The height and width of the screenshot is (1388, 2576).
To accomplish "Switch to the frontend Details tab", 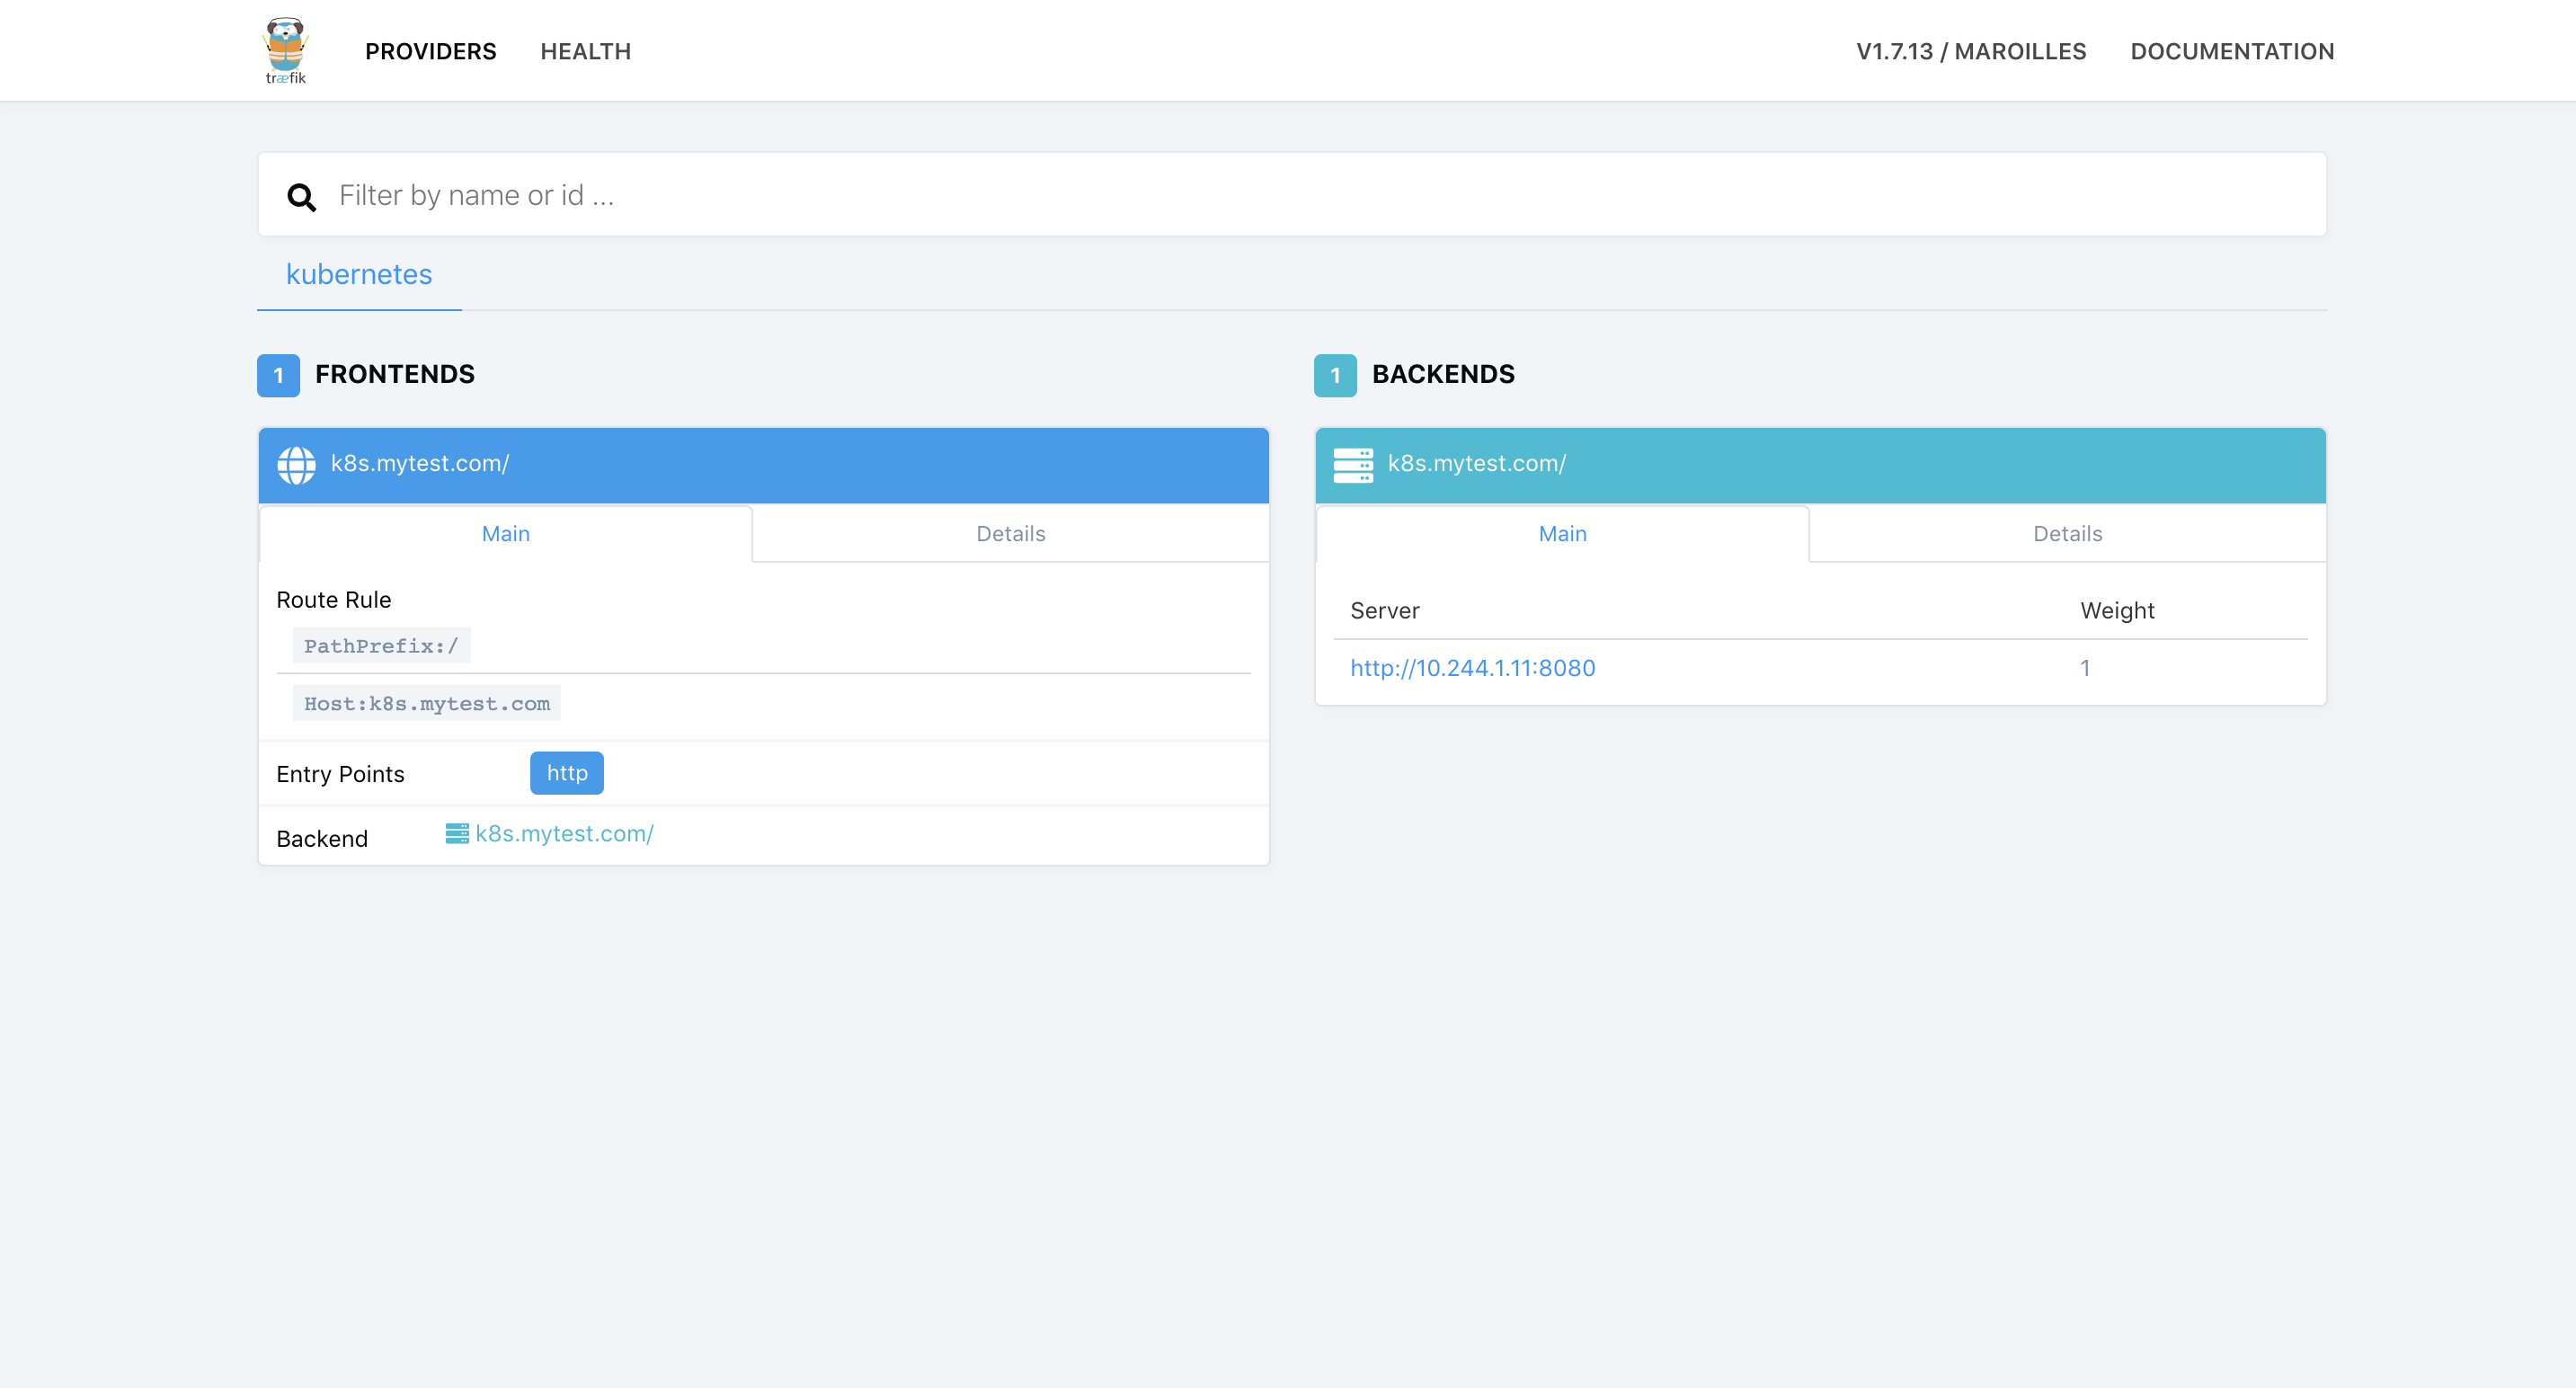I will 1010,534.
